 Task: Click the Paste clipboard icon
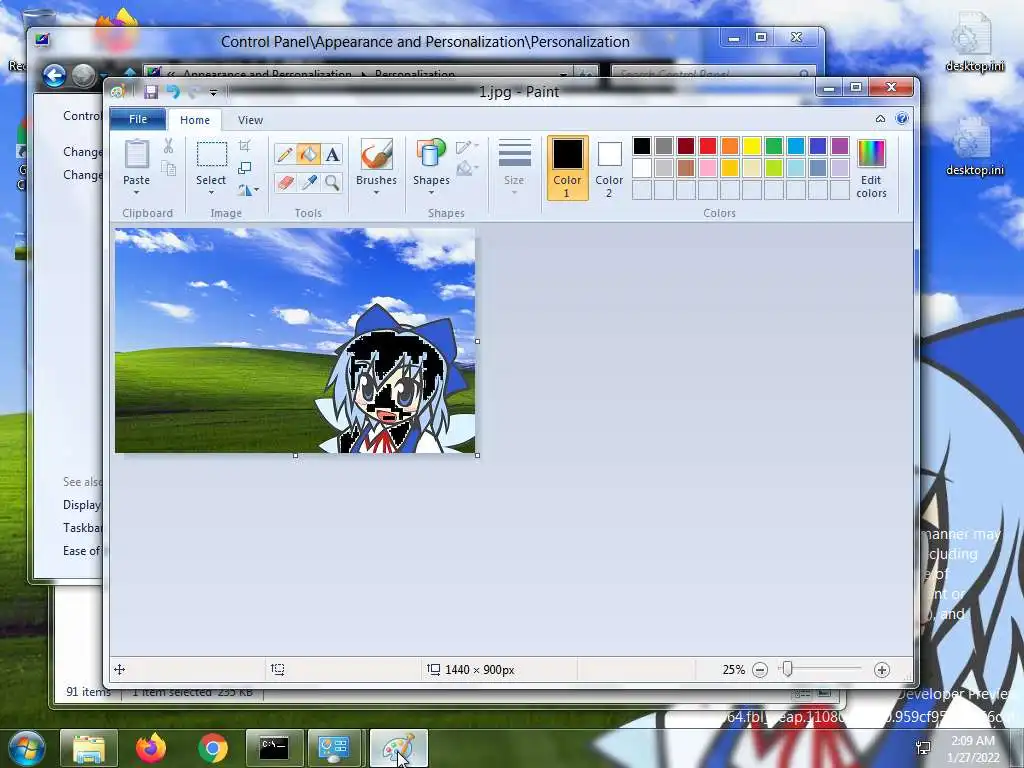tap(136, 155)
